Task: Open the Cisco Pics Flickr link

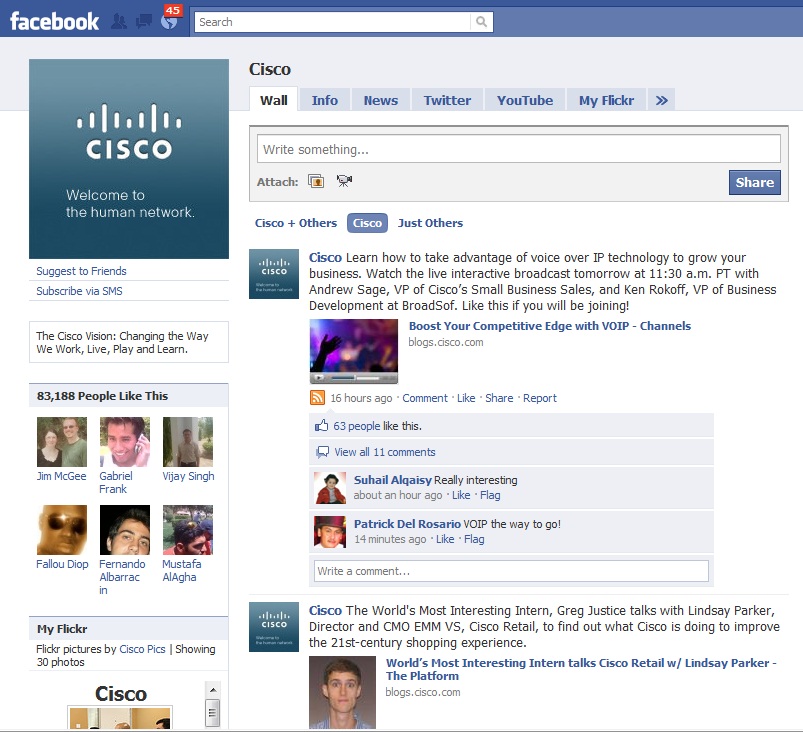Action: [142, 649]
